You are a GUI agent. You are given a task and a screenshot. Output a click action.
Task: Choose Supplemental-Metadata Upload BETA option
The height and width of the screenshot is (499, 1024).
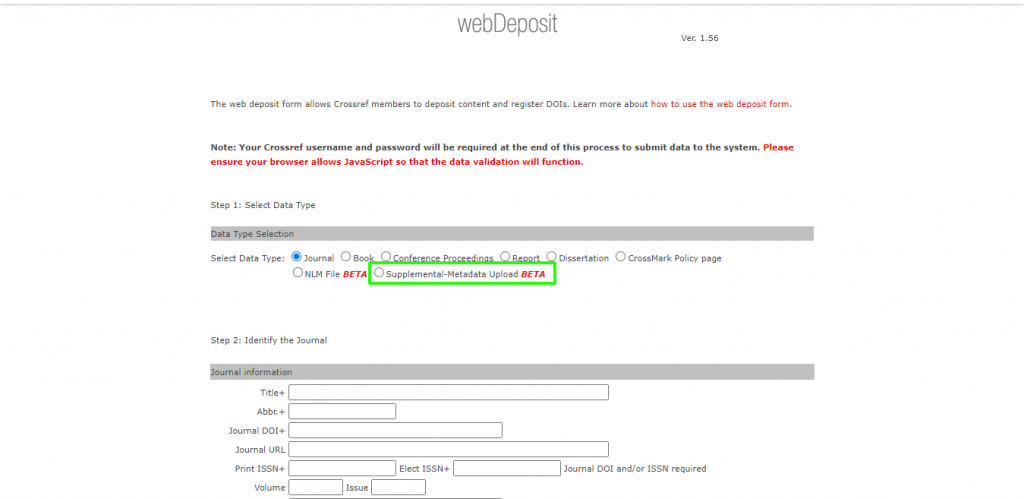[x=379, y=273]
